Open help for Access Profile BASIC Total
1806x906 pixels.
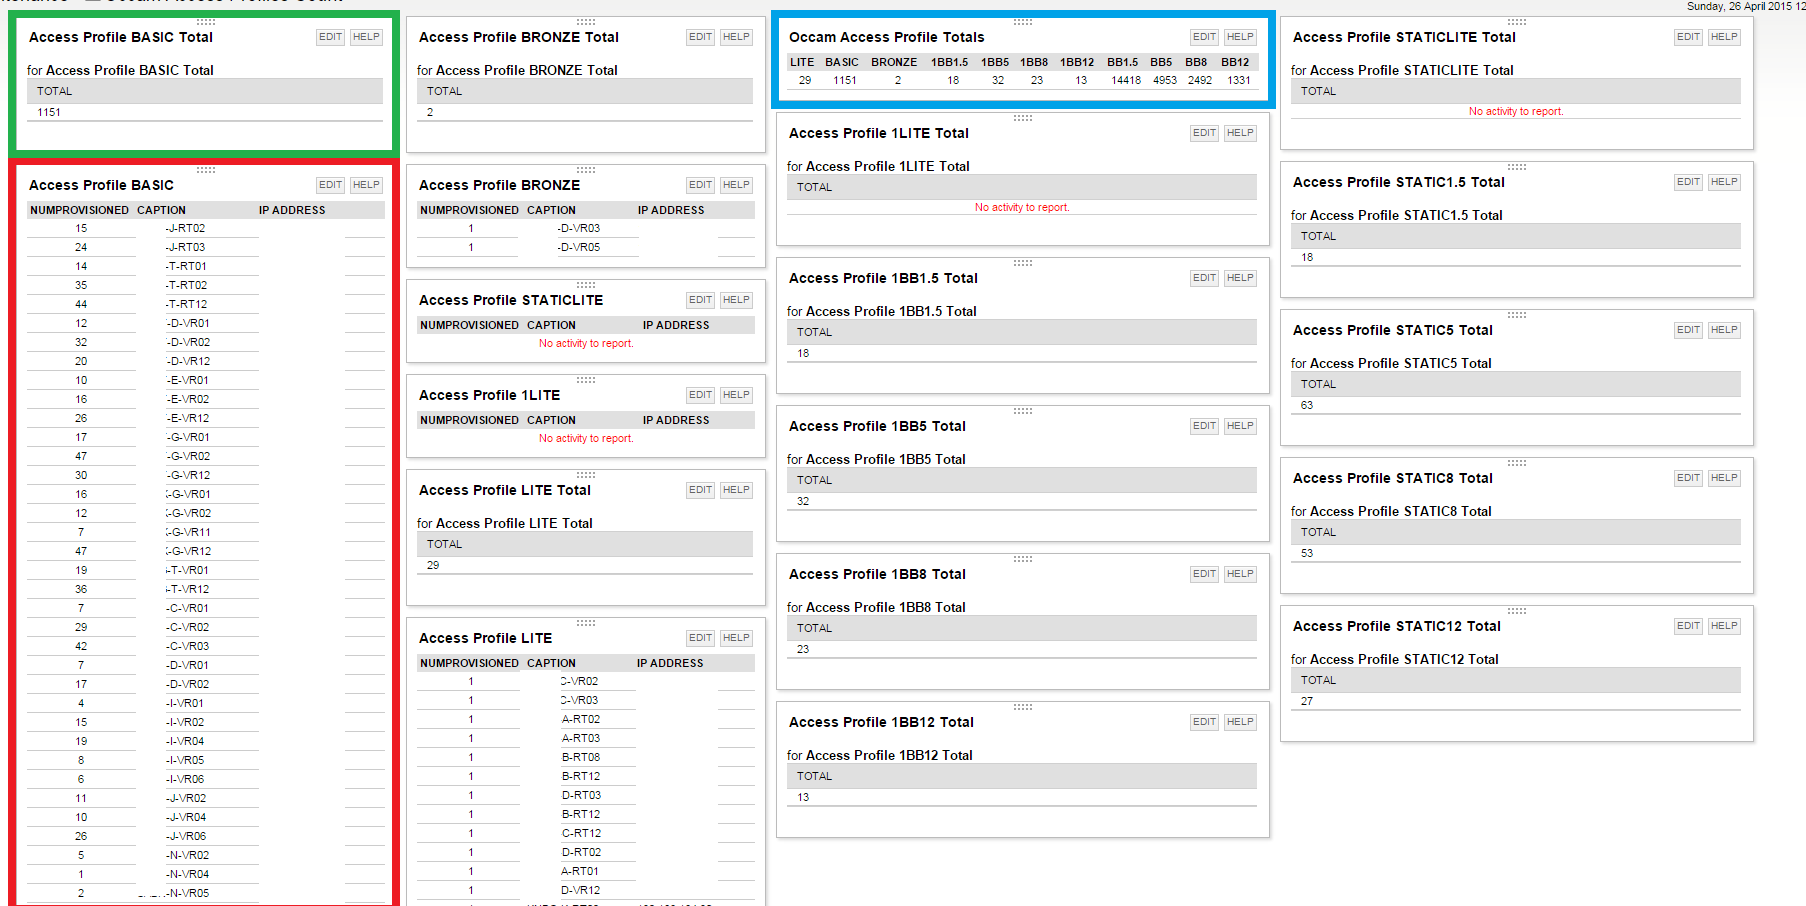click(x=366, y=37)
